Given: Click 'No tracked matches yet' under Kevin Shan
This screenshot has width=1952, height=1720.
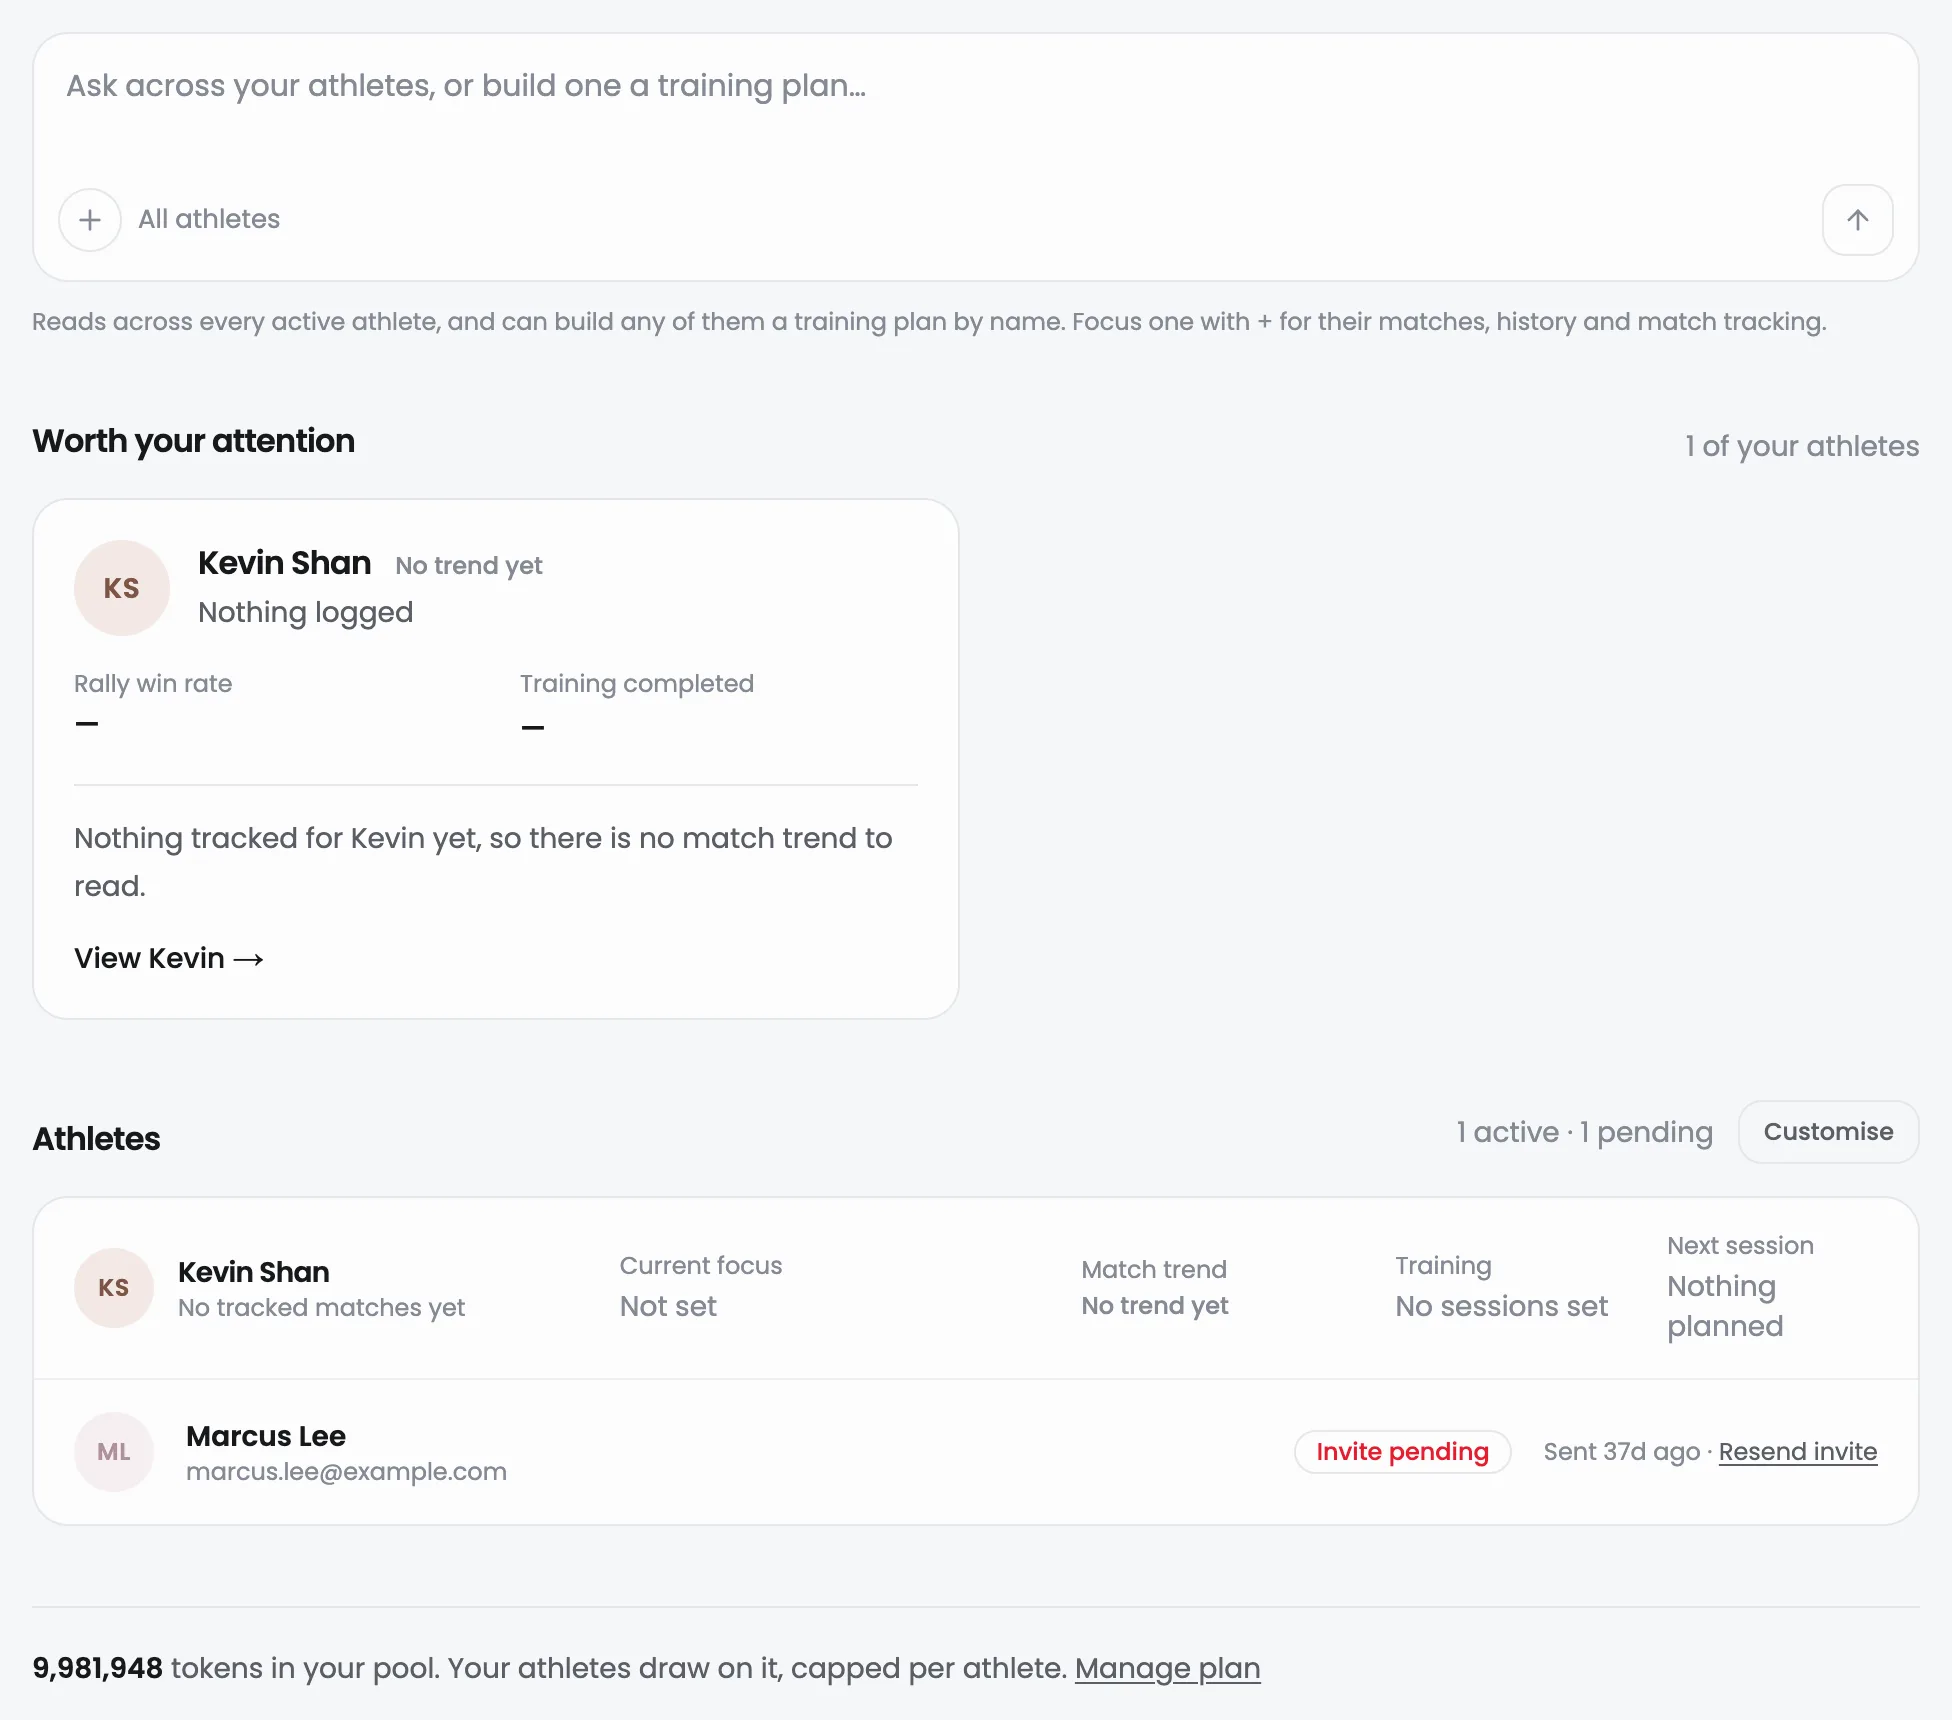Looking at the screenshot, I should (x=321, y=1308).
